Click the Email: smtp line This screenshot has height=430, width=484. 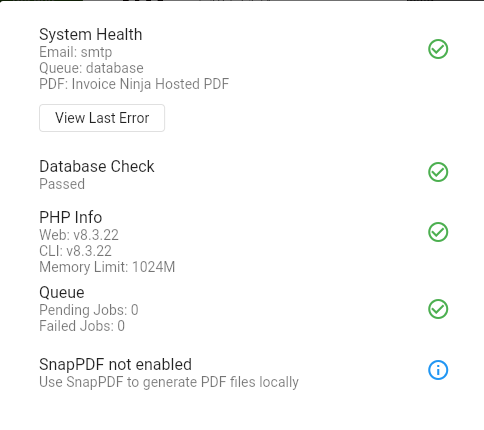(x=76, y=52)
